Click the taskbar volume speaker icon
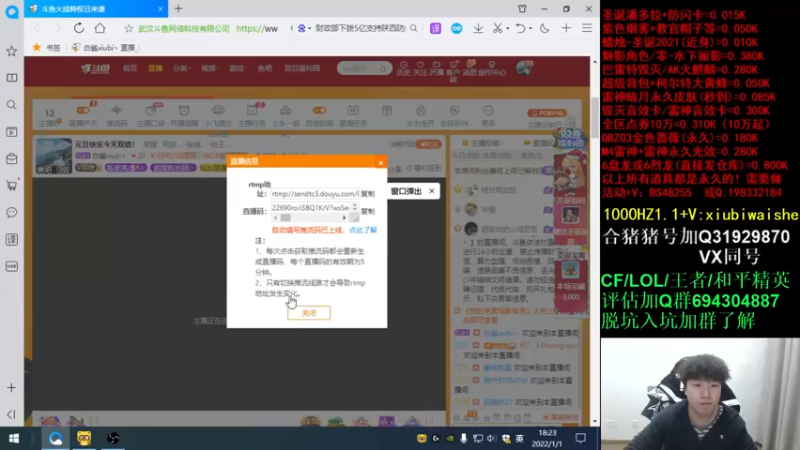 click(x=491, y=438)
